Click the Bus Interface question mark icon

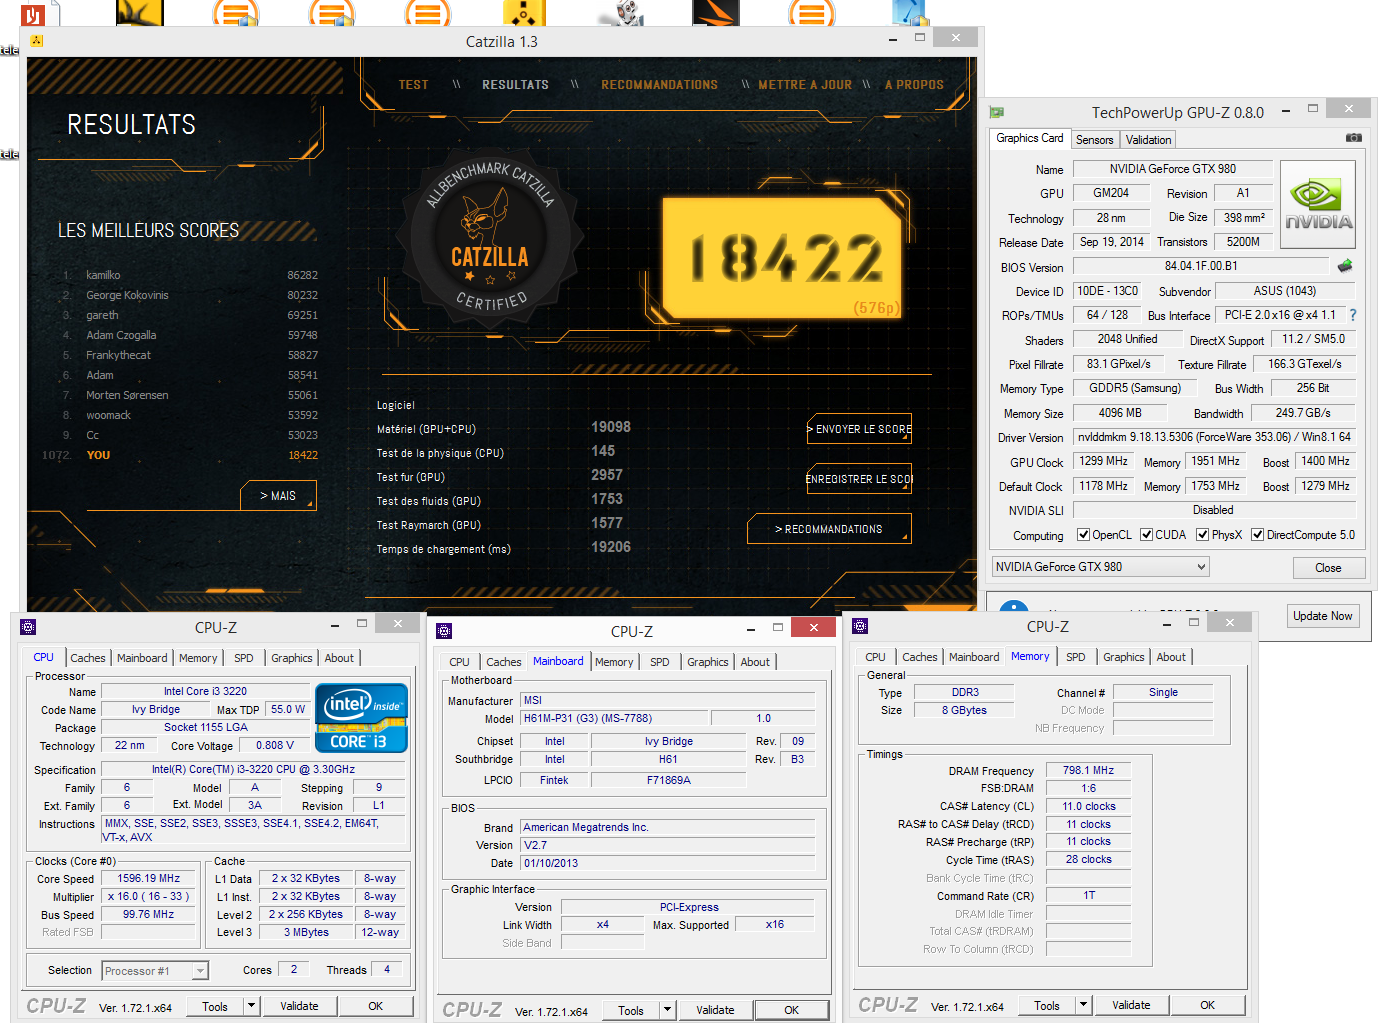[x=1353, y=315]
